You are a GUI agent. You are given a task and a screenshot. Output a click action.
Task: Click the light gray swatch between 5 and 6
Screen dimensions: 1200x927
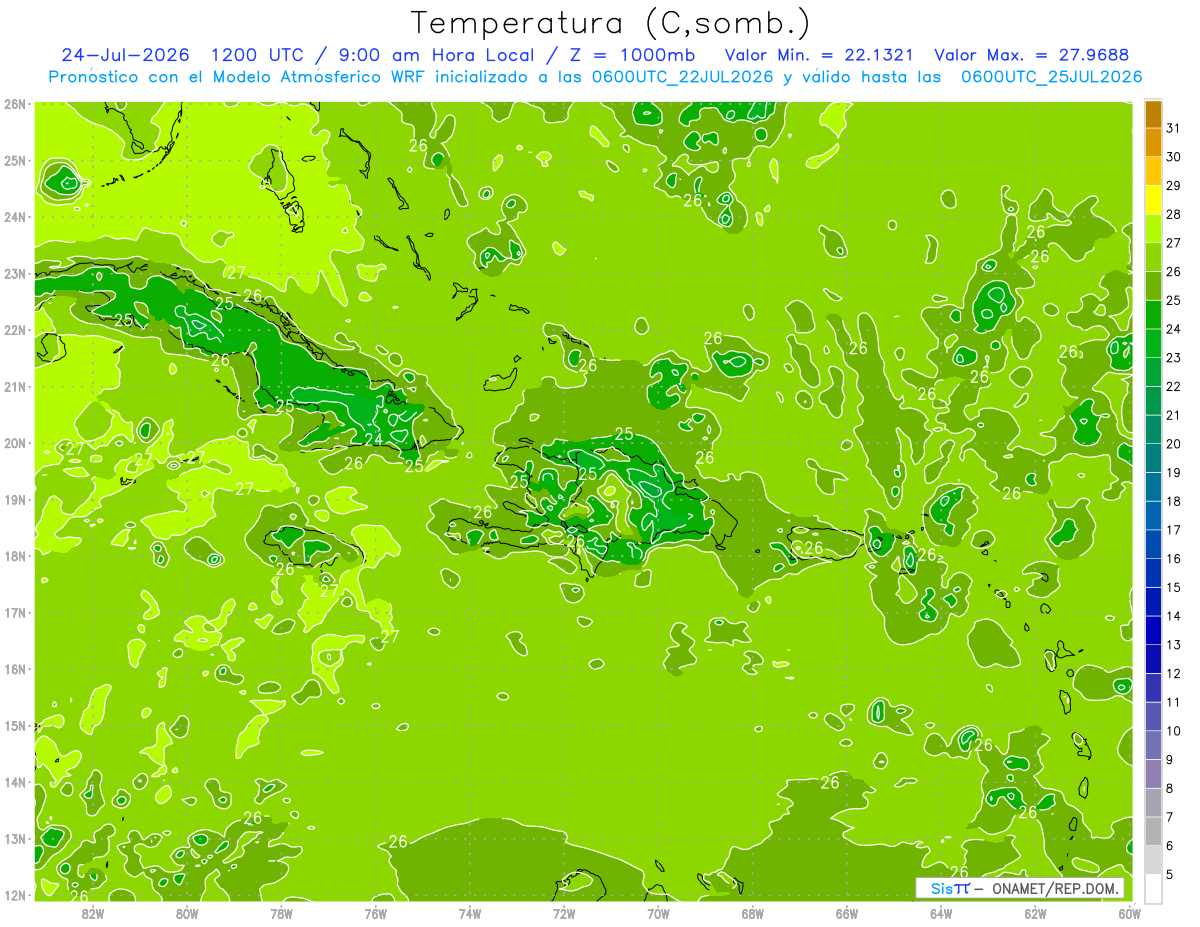click(1153, 860)
